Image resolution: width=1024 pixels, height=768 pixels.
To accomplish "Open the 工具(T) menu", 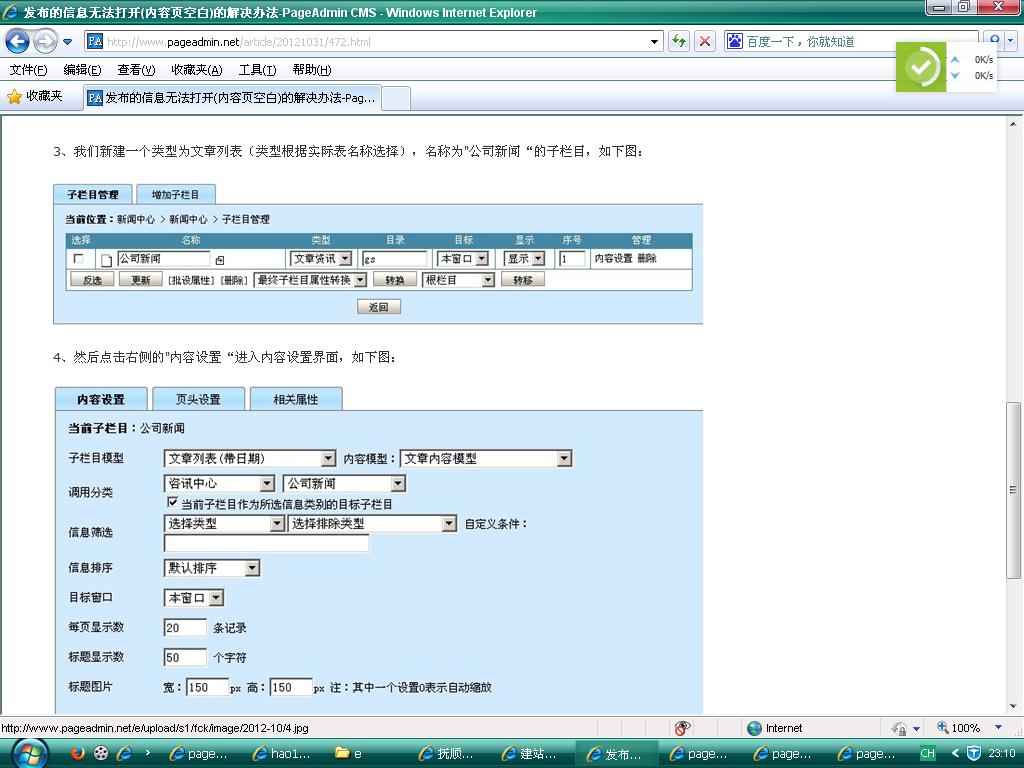I will (x=257, y=70).
